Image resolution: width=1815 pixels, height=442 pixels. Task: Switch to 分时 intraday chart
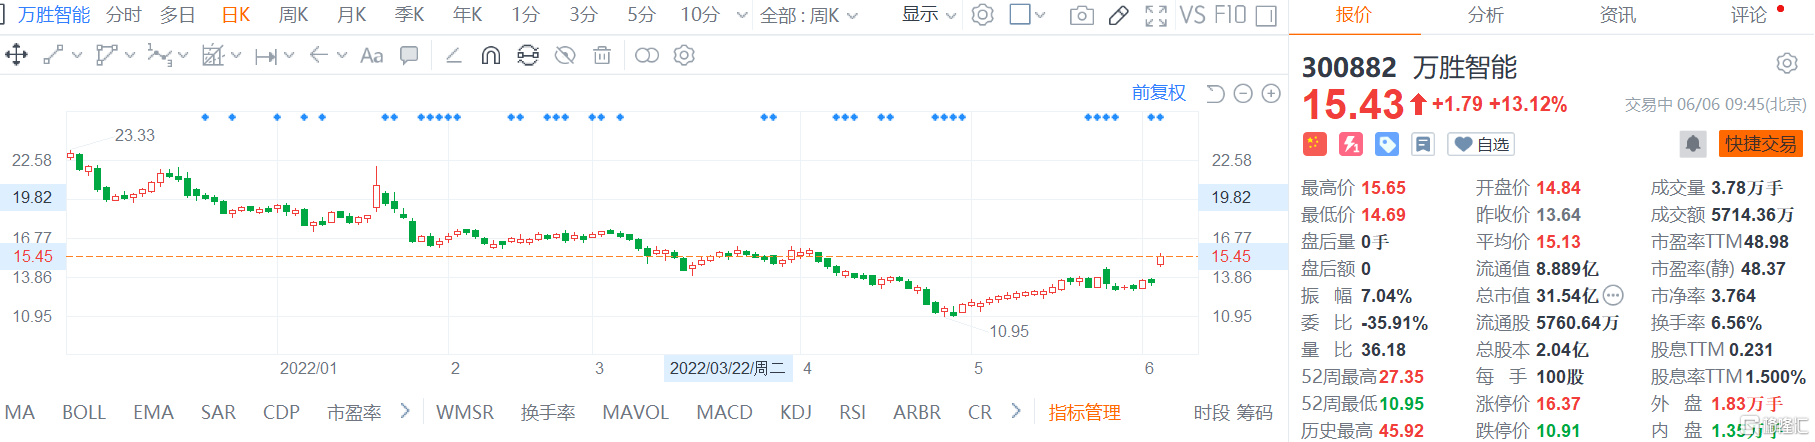tap(124, 15)
